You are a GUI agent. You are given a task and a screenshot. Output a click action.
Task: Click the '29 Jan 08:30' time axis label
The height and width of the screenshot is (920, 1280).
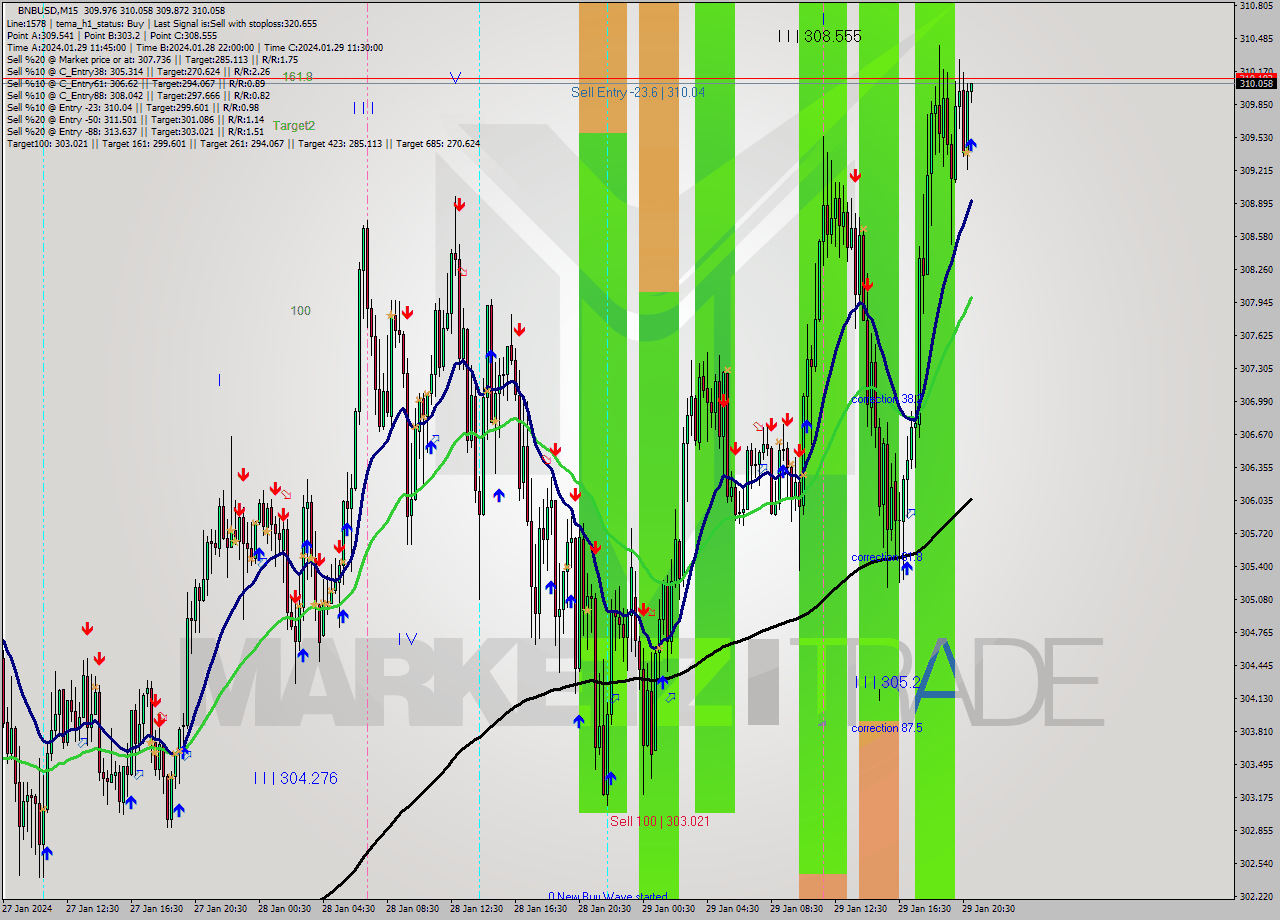pyautogui.click(x=796, y=910)
